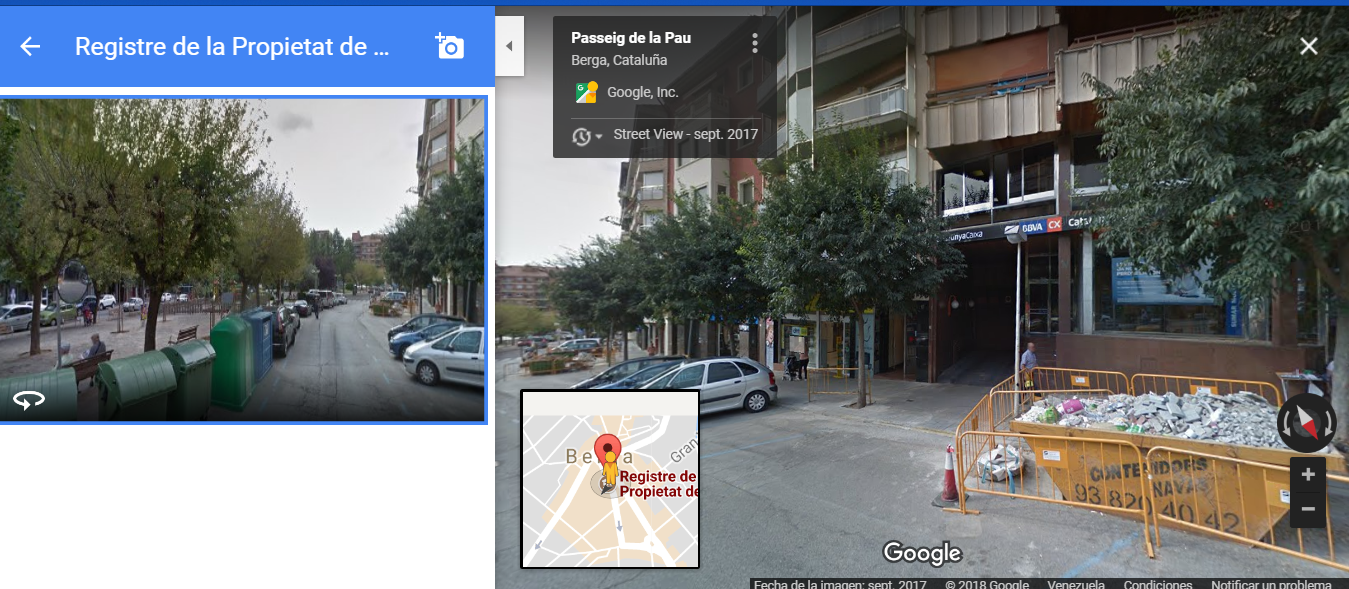Expand the Street View date history dropdown
This screenshot has height=589, width=1349.
587,136
